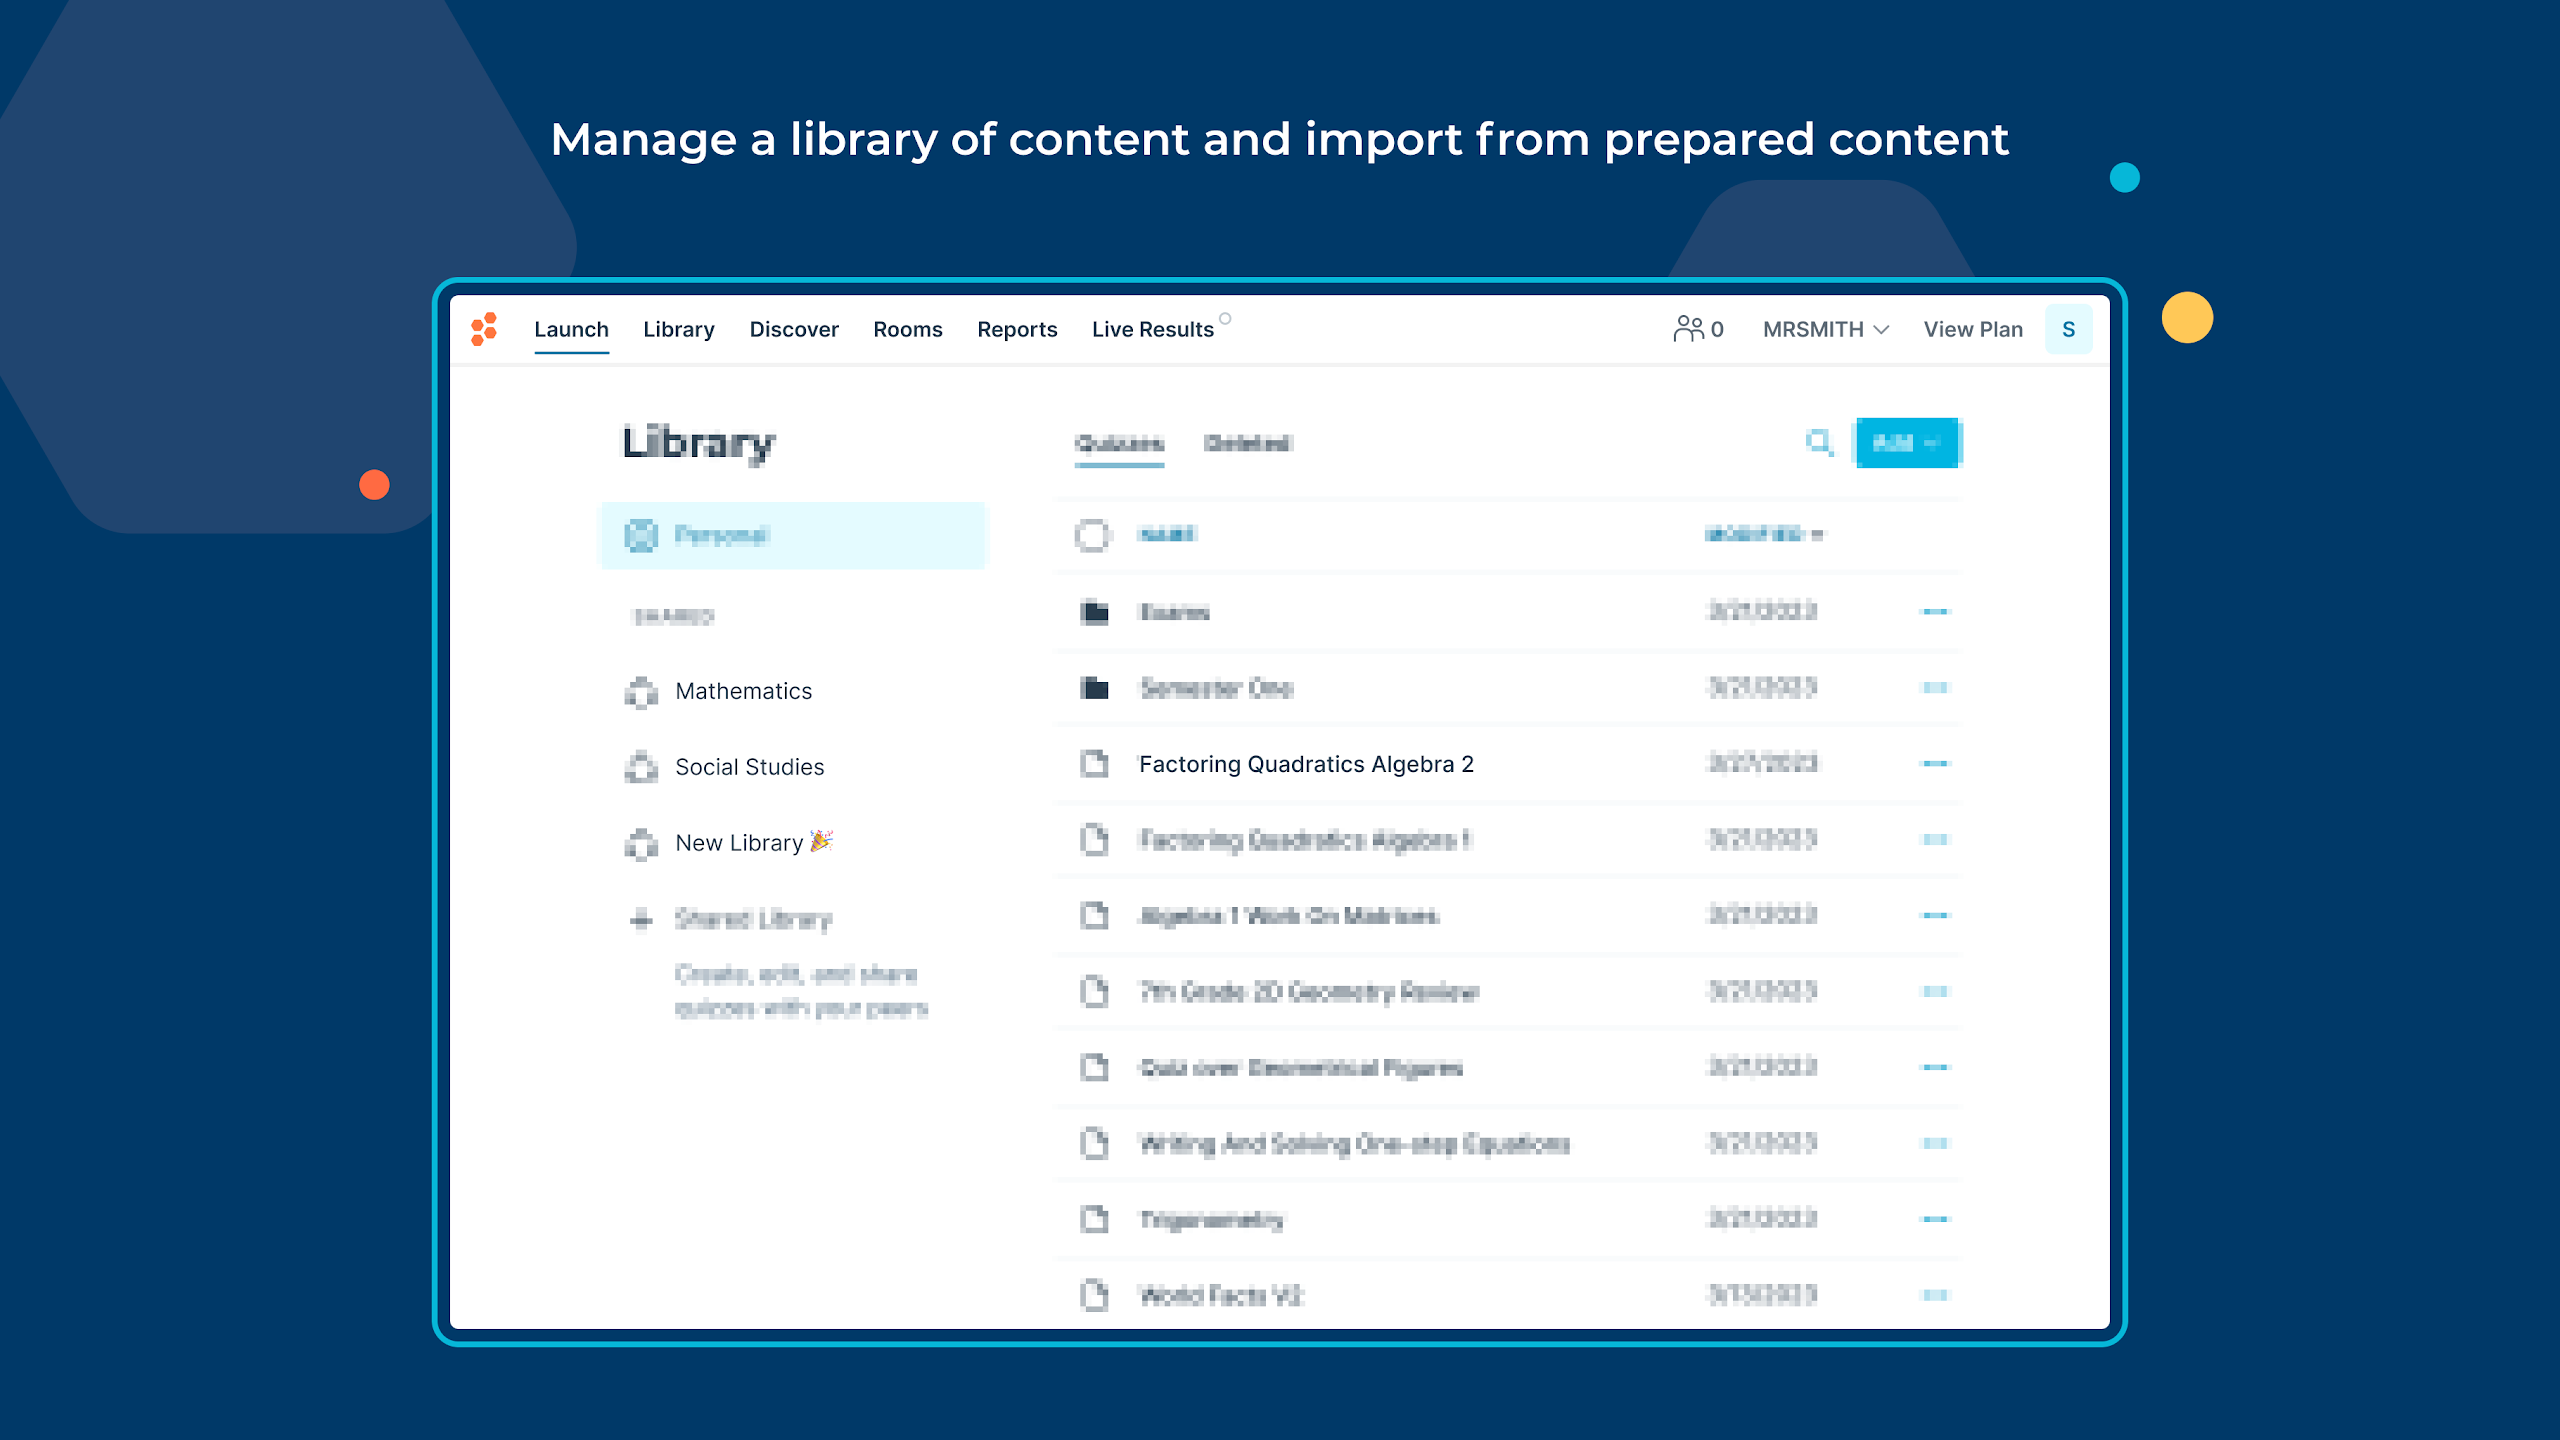Click file icon of Factoring Quadratics Algebra 2
2560x1440 pixels.
[1095, 764]
